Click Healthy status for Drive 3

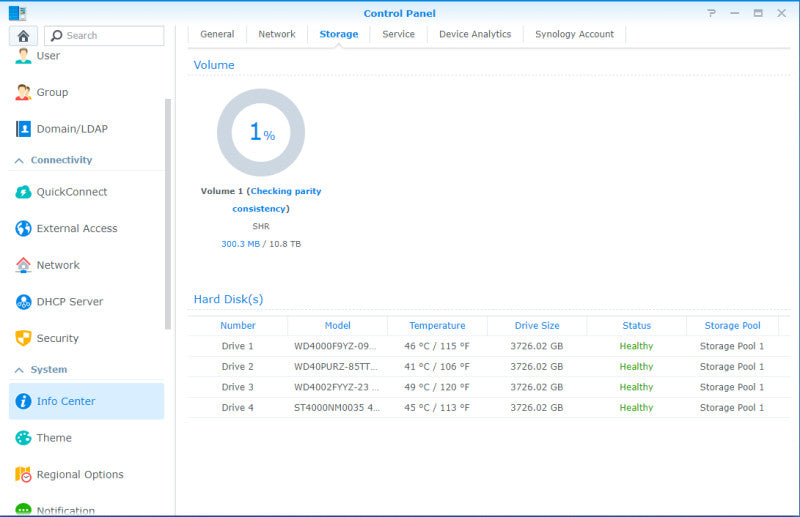(636, 387)
